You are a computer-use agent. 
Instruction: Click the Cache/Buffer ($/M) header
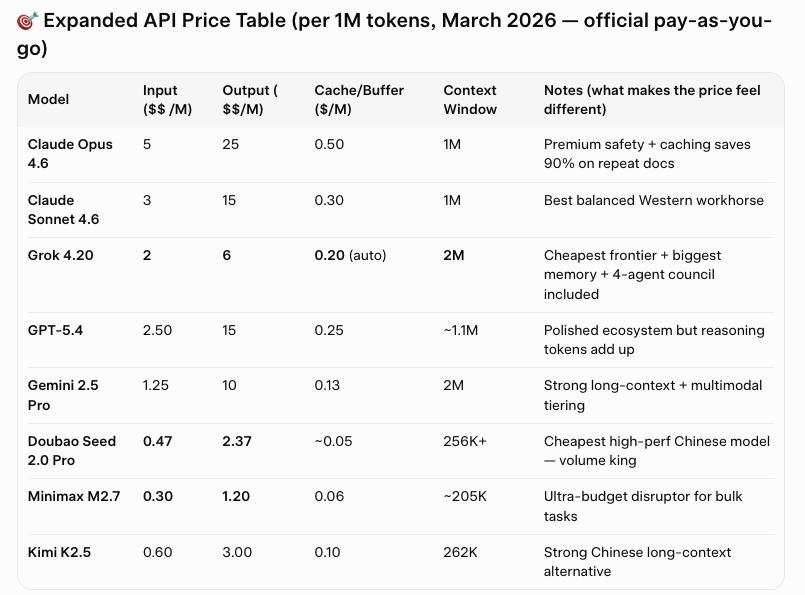359,100
